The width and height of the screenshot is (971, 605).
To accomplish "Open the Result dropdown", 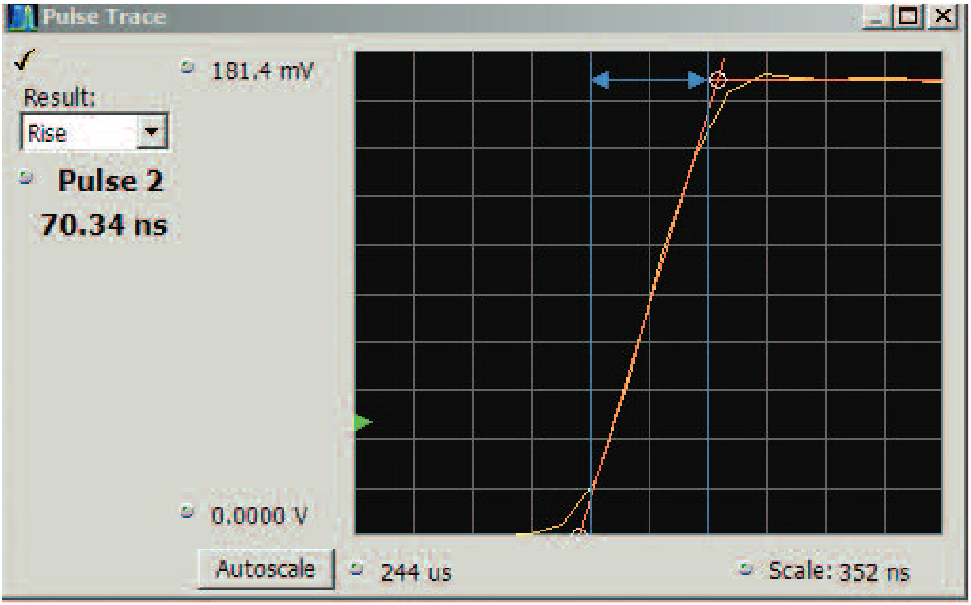I will pos(93,131).
